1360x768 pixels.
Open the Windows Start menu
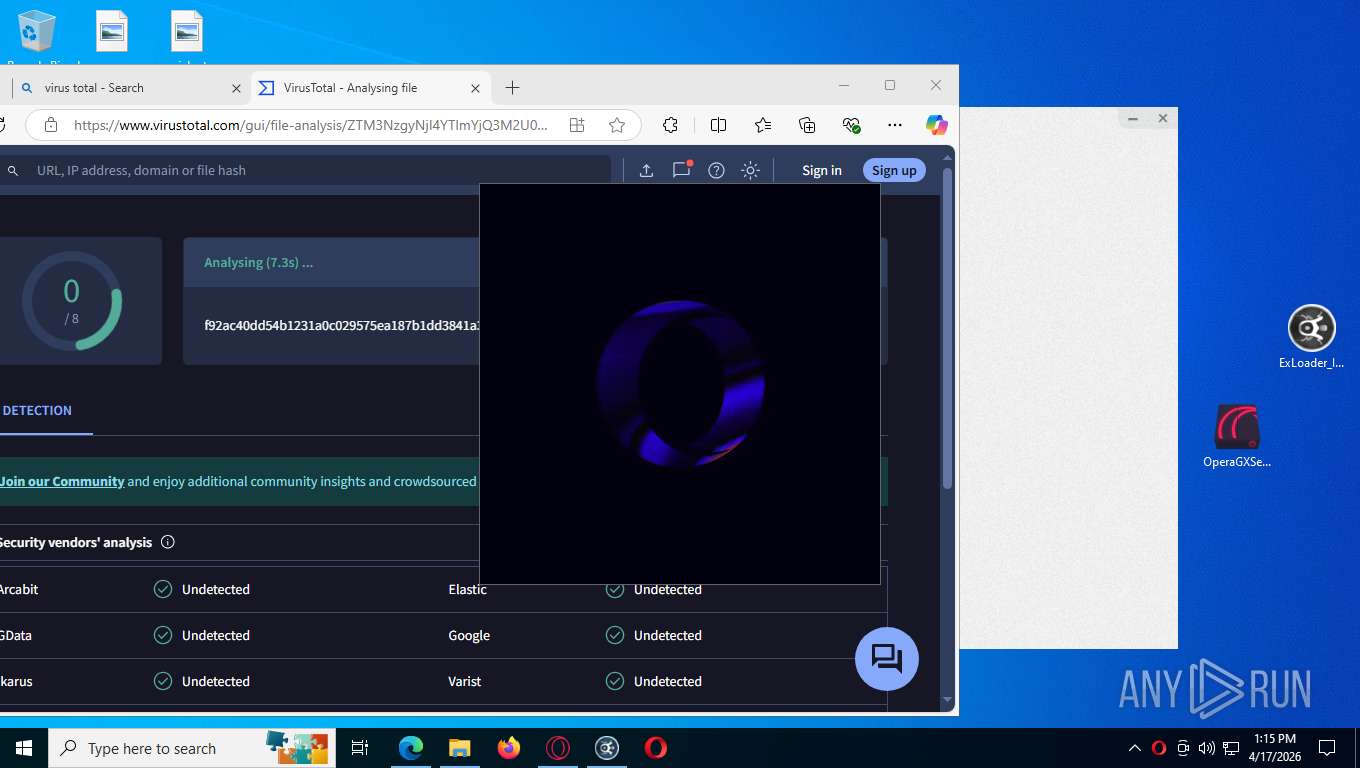(x=24, y=748)
